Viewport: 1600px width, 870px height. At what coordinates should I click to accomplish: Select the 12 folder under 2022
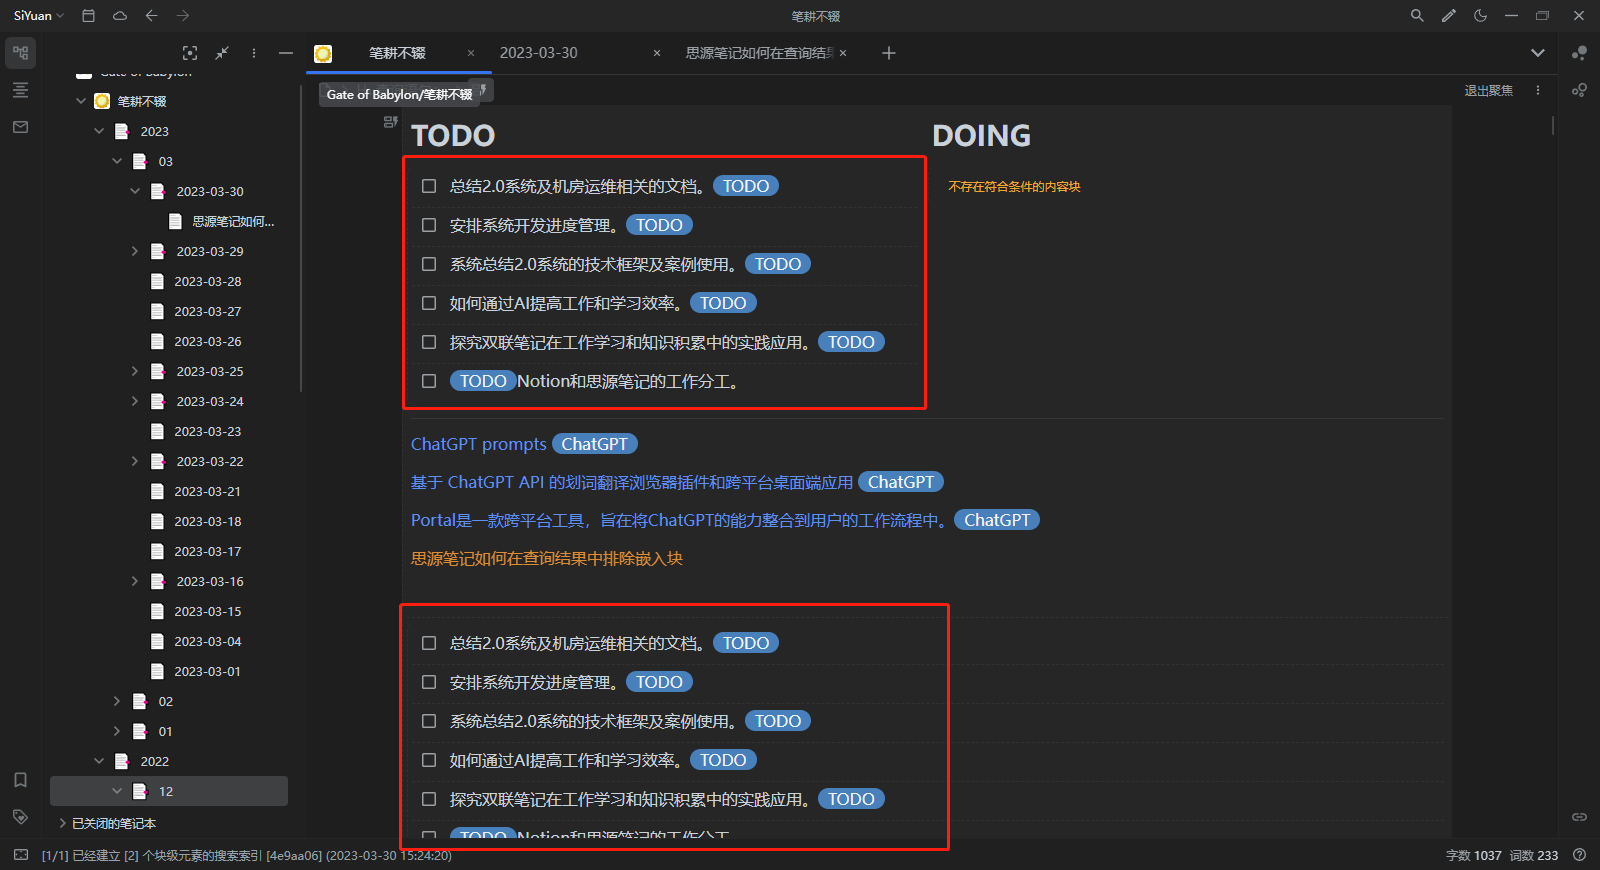169,791
